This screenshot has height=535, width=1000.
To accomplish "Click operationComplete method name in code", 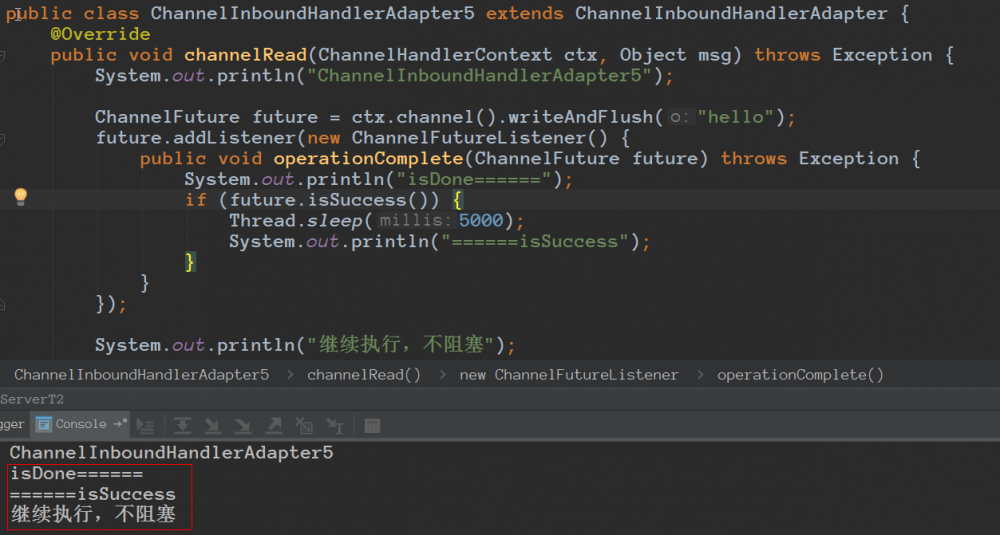I will [369, 159].
